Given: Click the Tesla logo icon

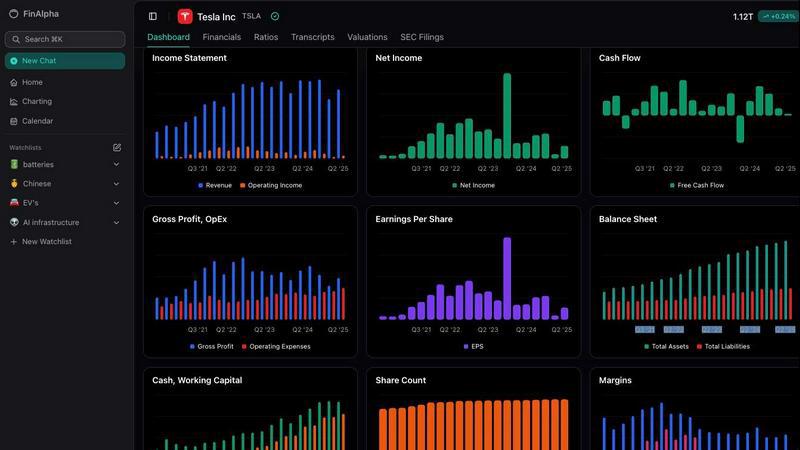Looking at the screenshot, I should click(x=185, y=16).
